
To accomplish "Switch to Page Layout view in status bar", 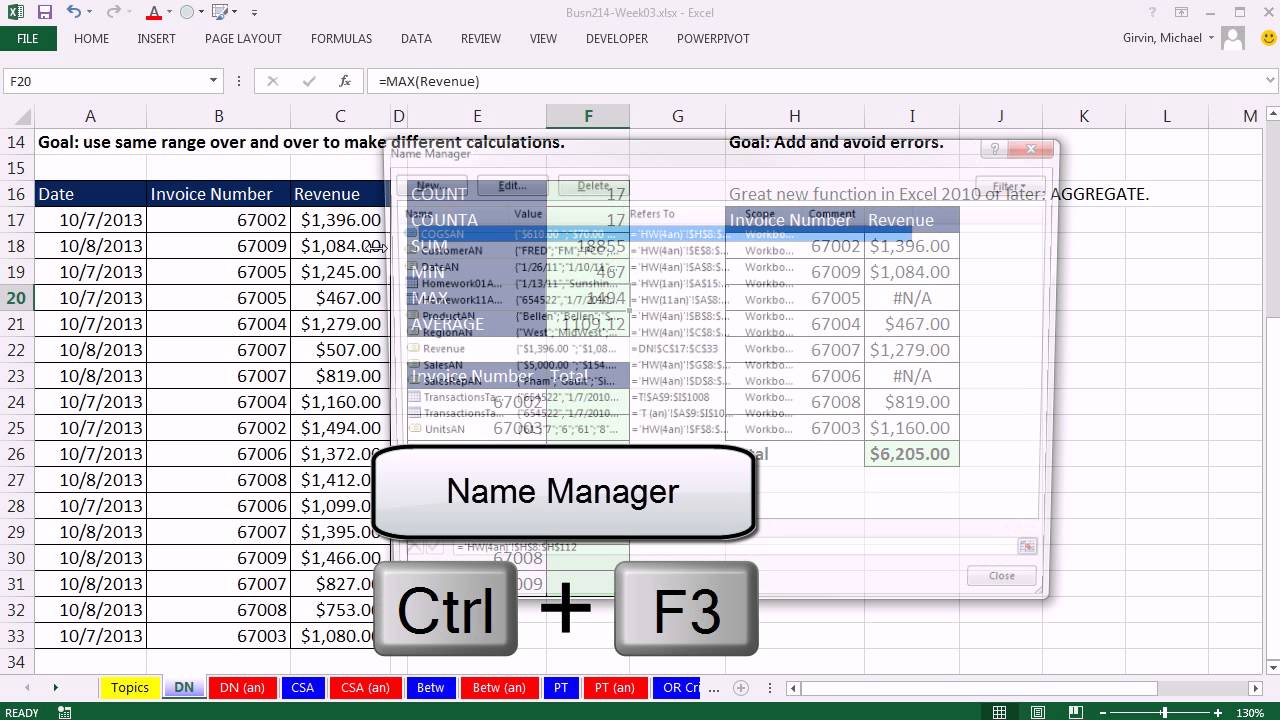I will click(x=1037, y=713).
